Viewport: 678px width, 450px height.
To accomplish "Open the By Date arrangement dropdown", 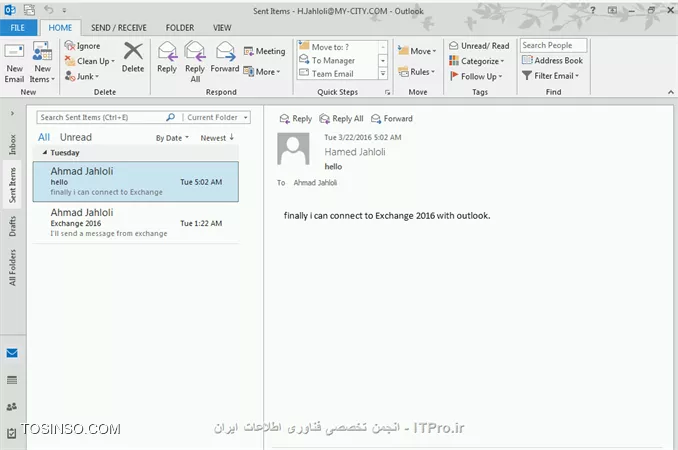I will [x=172, y=138].
